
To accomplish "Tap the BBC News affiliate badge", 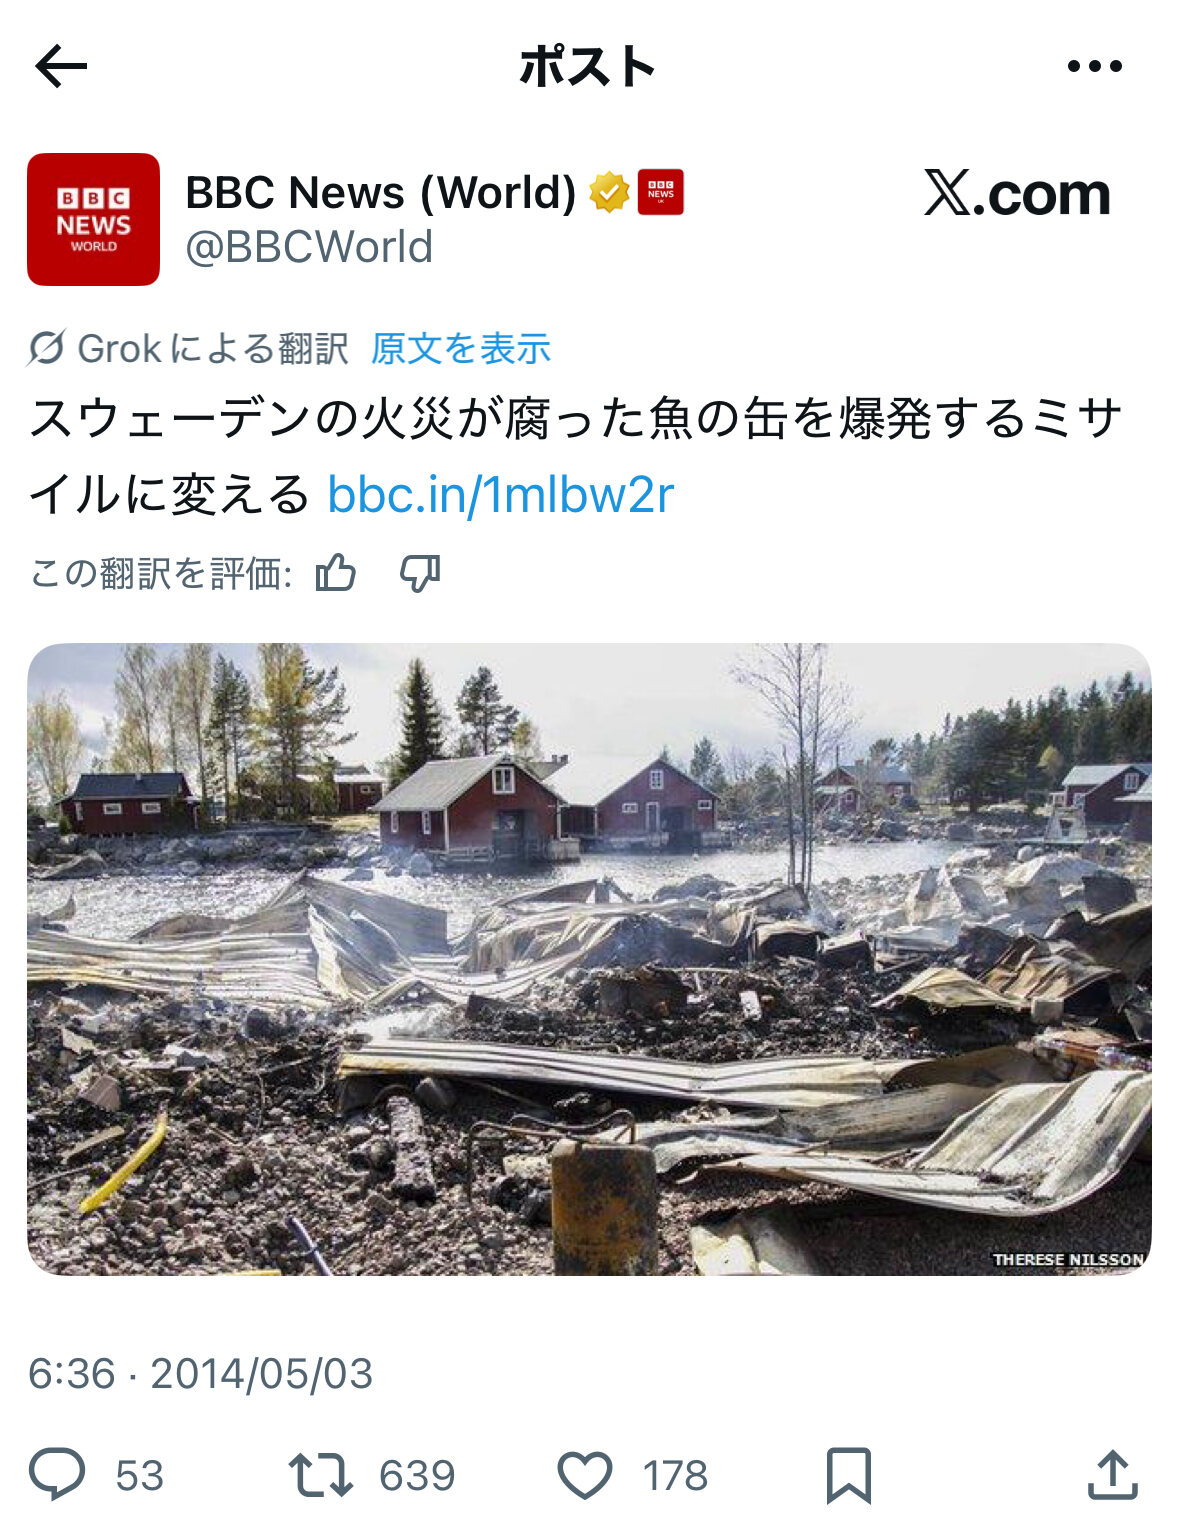I will (x=661, y=192).
